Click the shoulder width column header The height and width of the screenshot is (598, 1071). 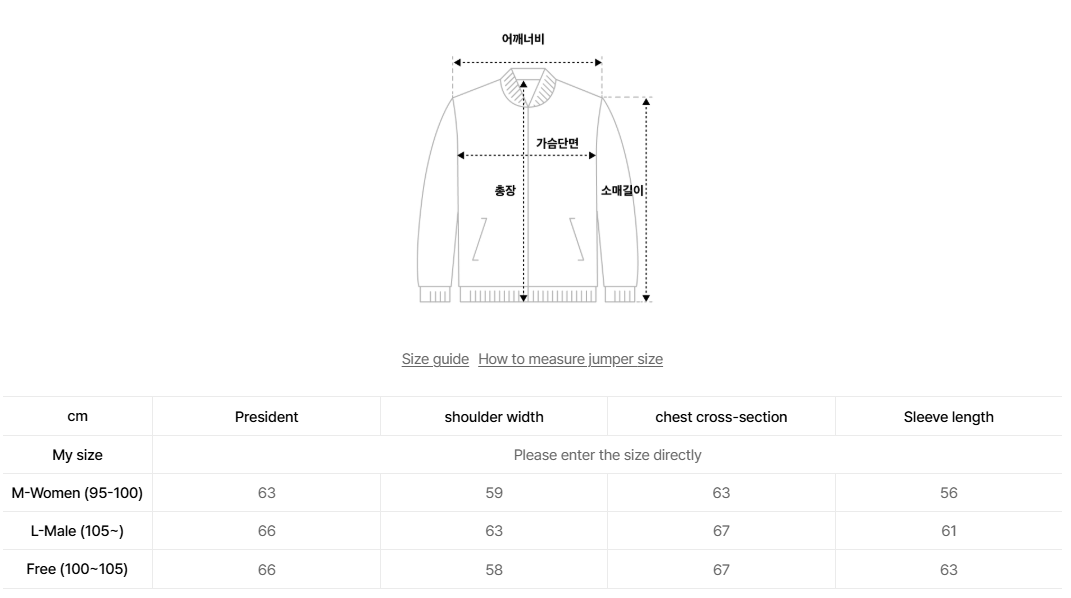[494, 417]
